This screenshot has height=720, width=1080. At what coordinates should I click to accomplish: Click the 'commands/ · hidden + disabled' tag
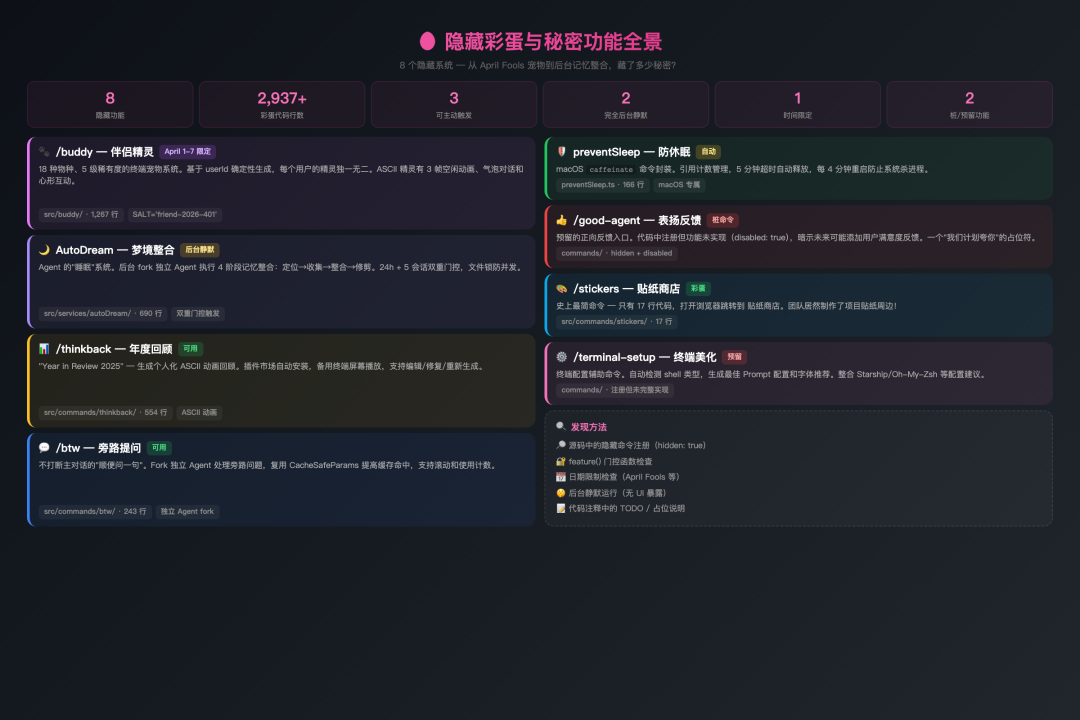coord(616,253)
